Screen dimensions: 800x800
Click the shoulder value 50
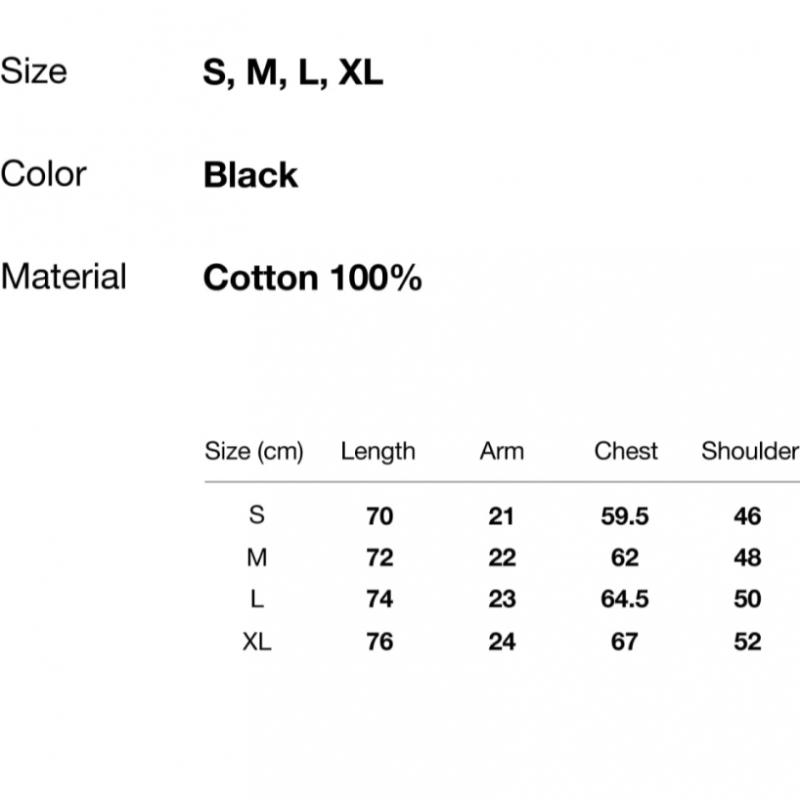pos(747,599)
